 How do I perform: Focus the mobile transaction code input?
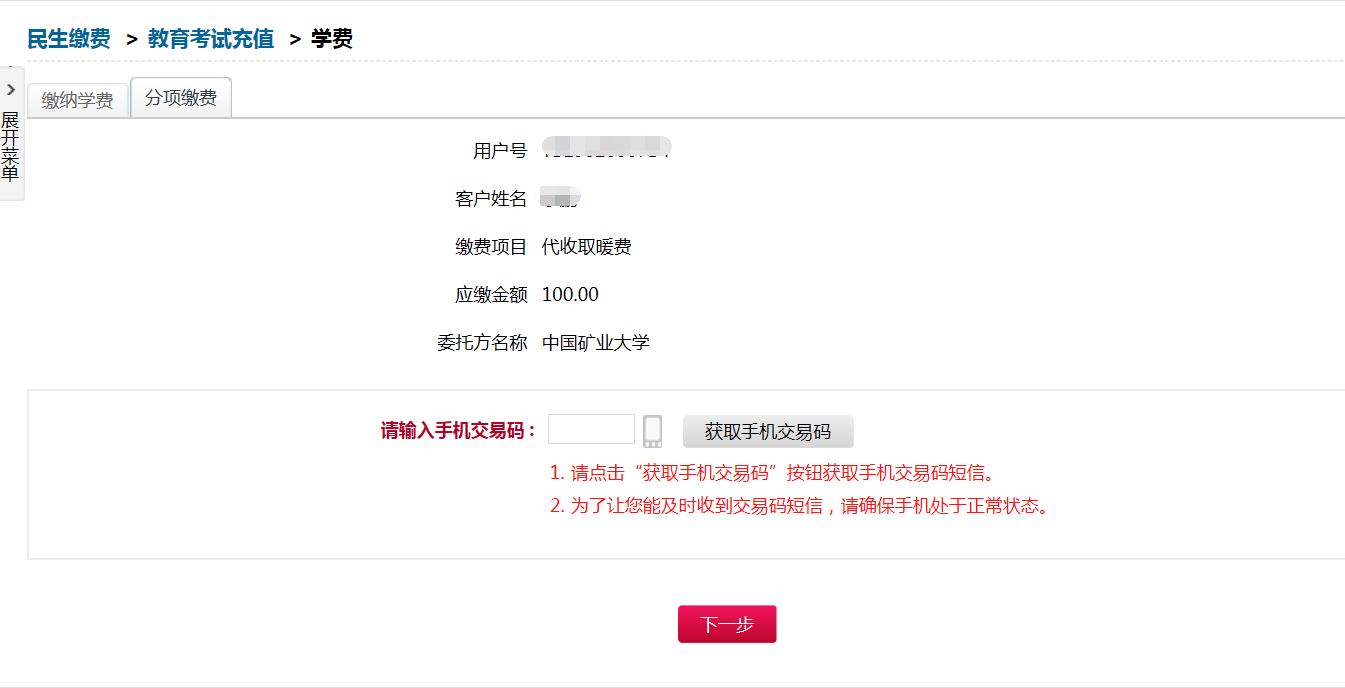(591, 429)
